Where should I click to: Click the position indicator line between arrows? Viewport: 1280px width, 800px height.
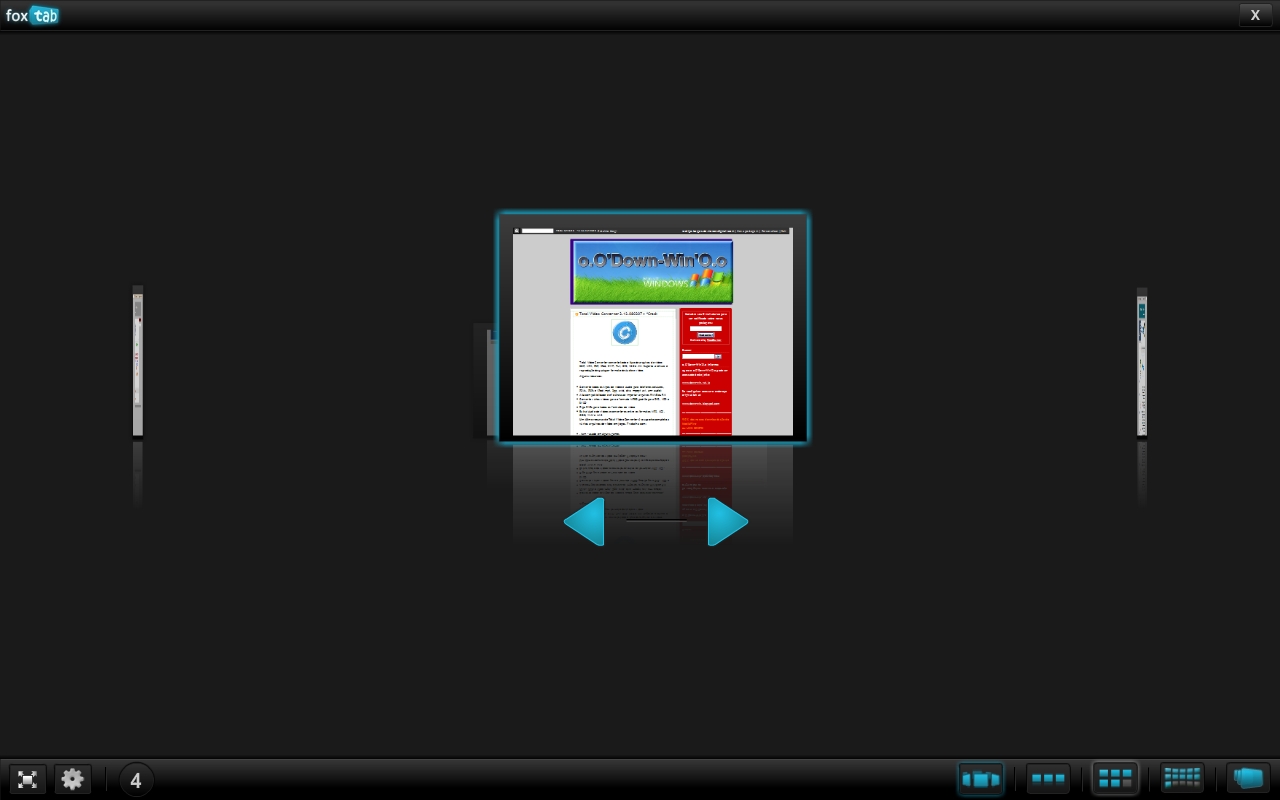coord(656,520)
